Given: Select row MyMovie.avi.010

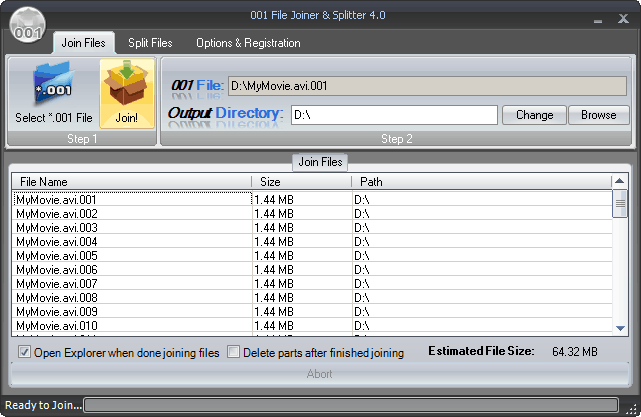Looking at the screenshot, I should 313,325.
